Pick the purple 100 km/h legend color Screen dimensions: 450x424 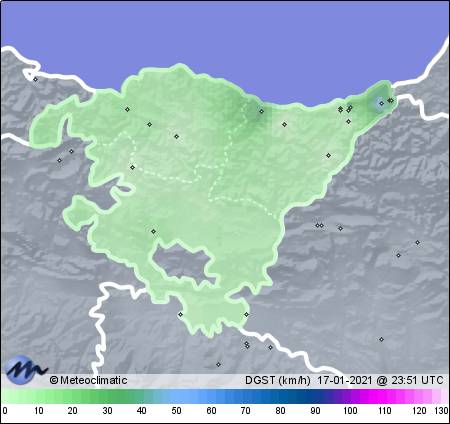point(350,397)
